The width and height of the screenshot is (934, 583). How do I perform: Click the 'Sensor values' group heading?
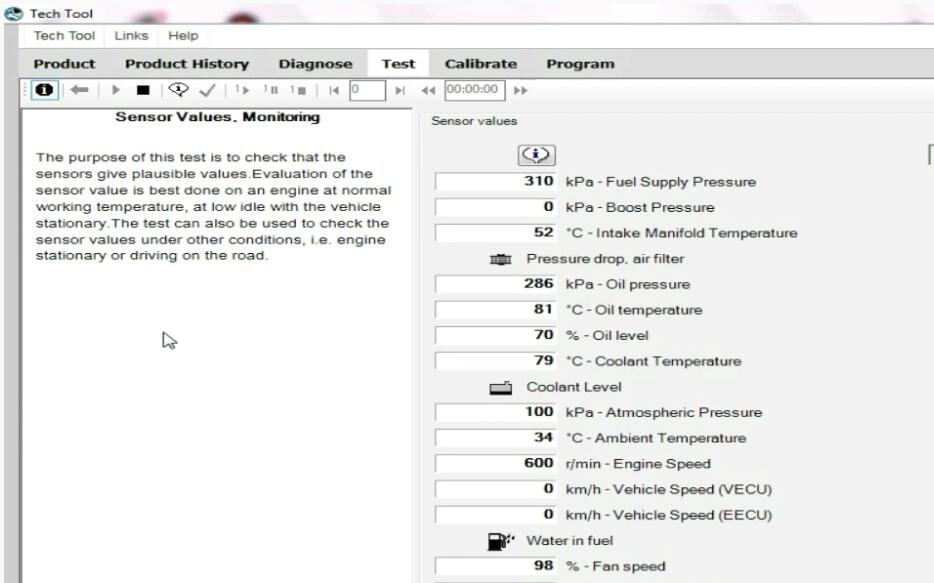pos(474,121)
